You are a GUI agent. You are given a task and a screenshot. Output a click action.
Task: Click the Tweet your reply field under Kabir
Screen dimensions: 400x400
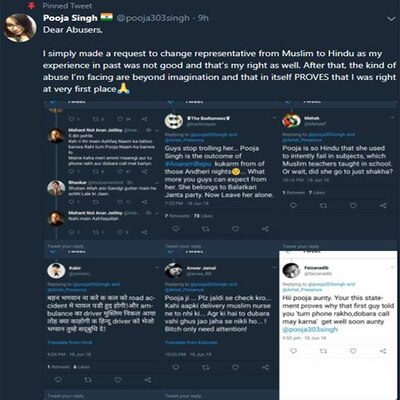[x=103, y=396]
